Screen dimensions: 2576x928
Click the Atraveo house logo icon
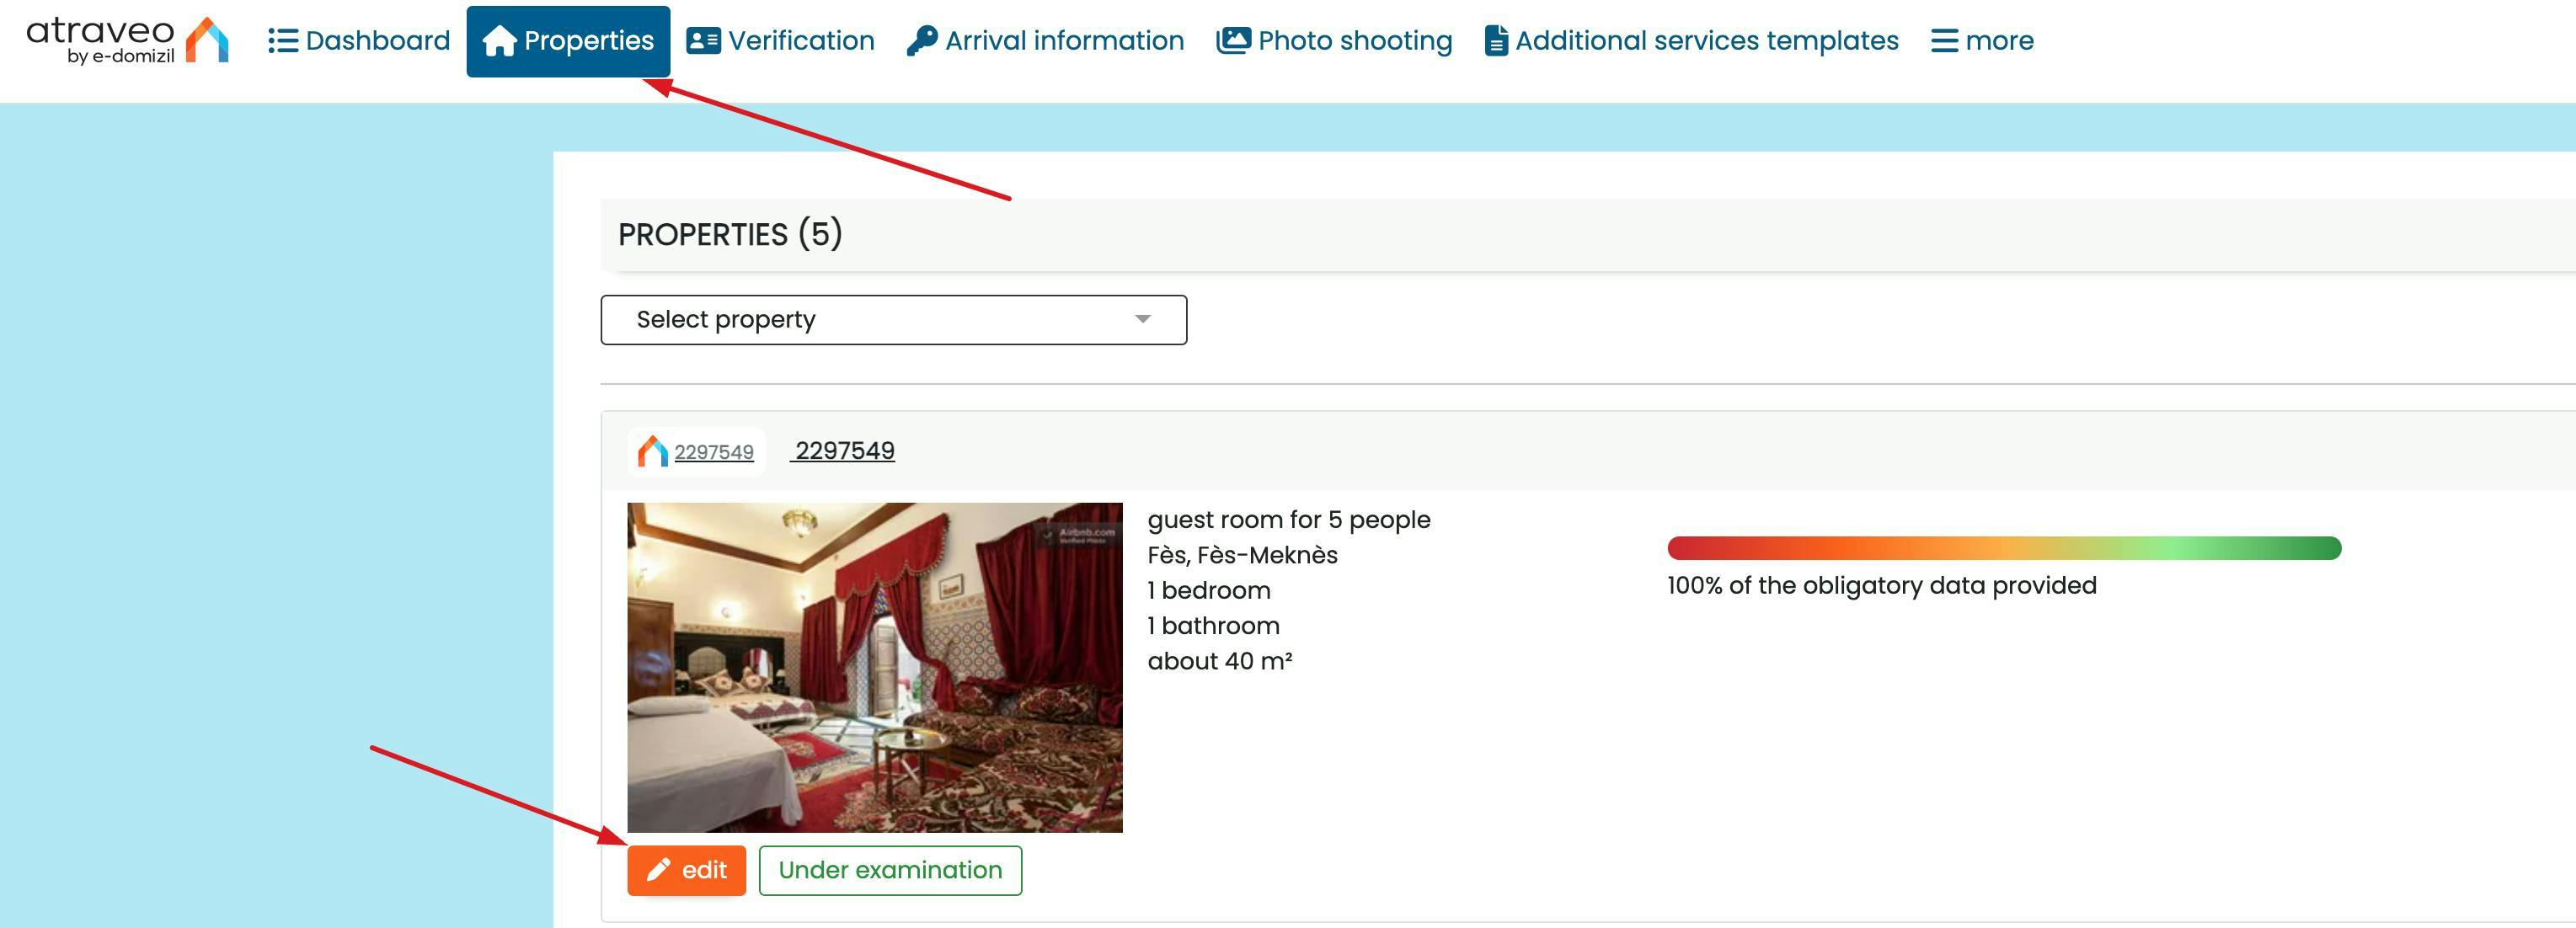click(207, 40)
